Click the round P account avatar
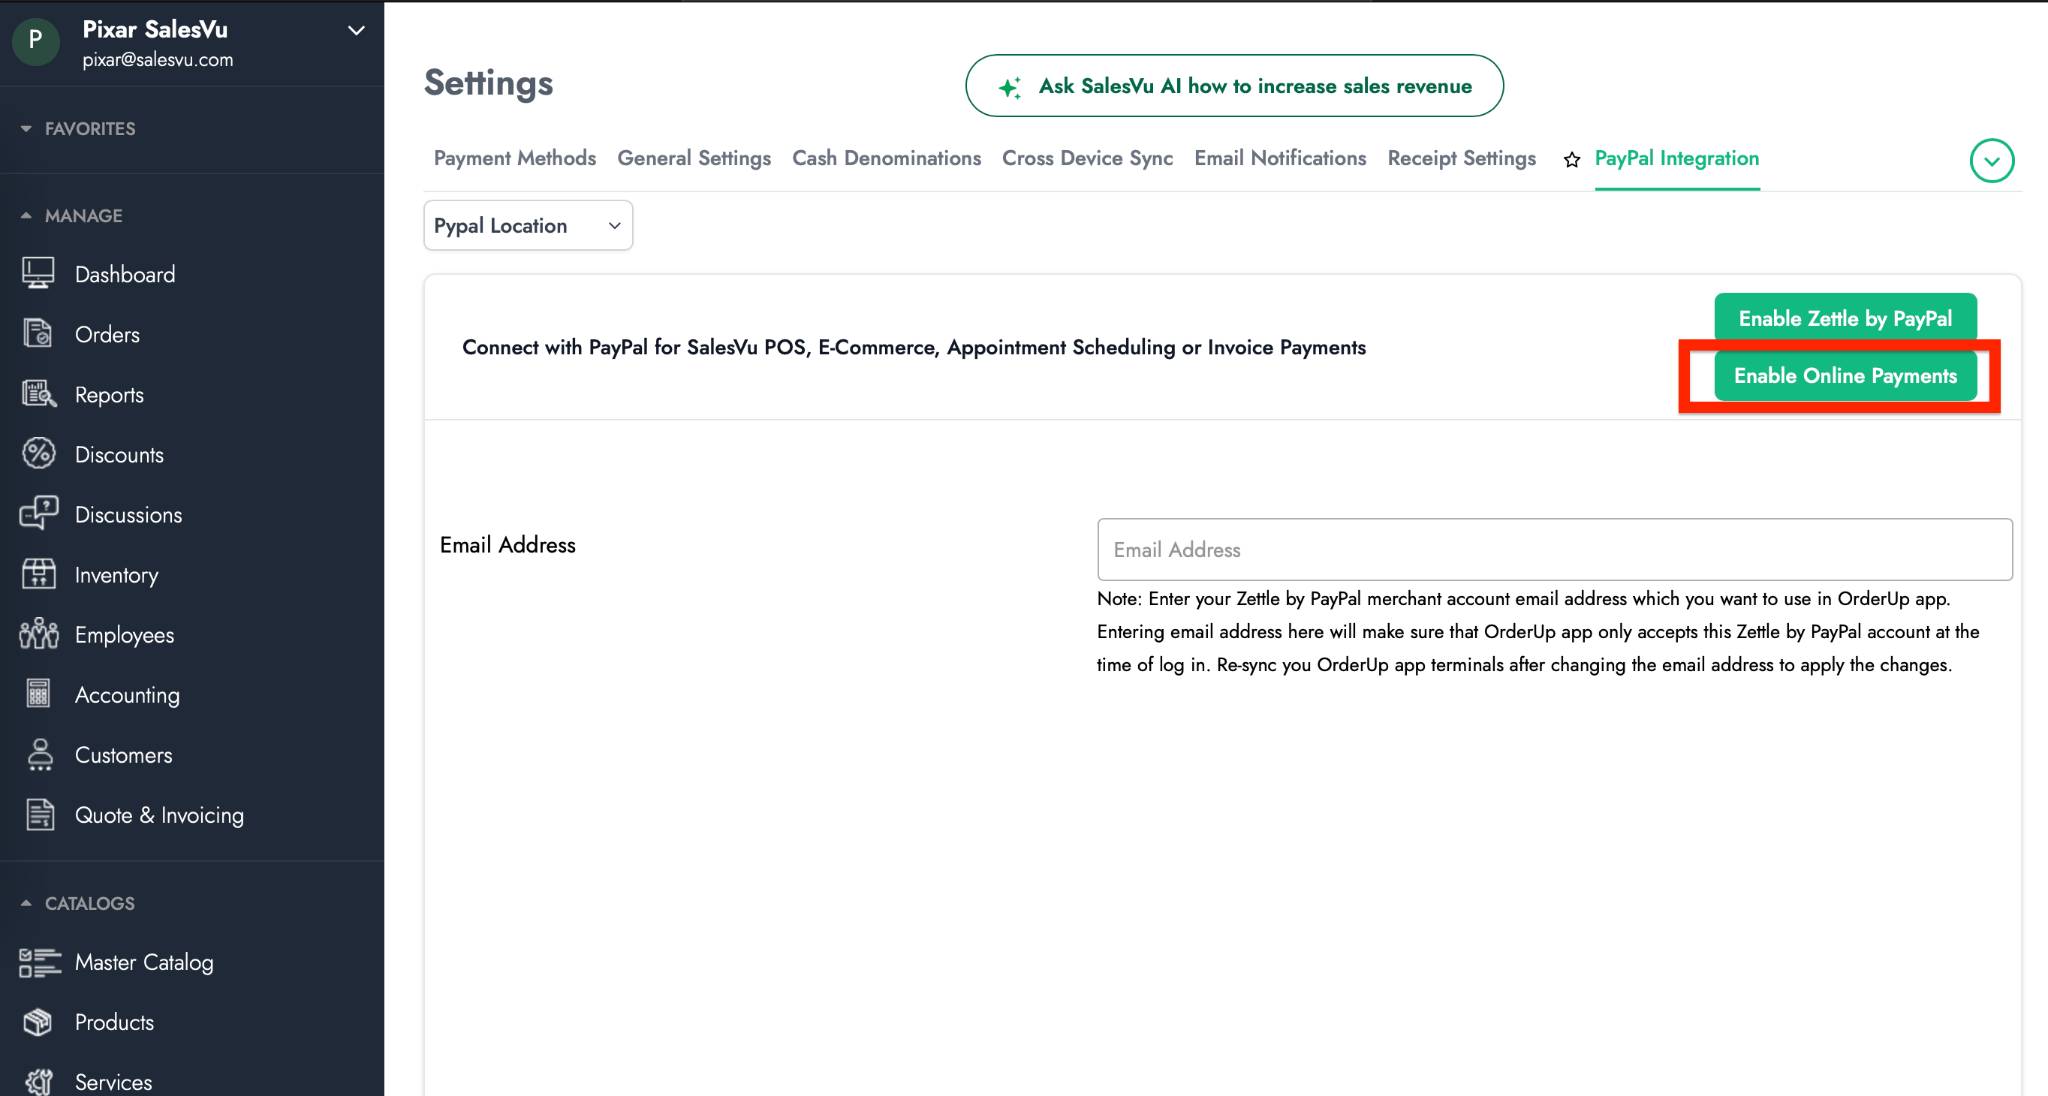This screenshot has width=2048, height=1096. pyautogui.click(x=36, y=41)
